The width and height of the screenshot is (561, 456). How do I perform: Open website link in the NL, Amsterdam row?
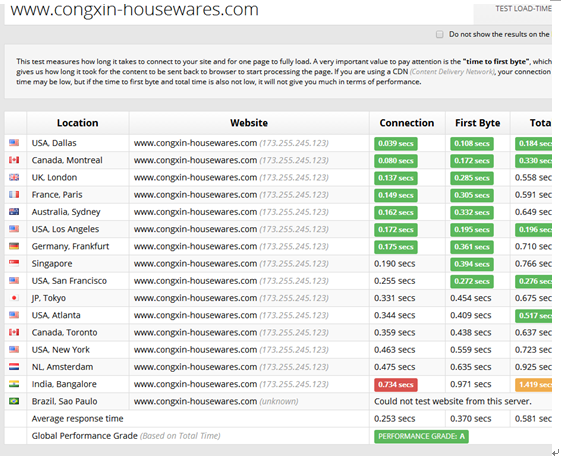(195, 367)
